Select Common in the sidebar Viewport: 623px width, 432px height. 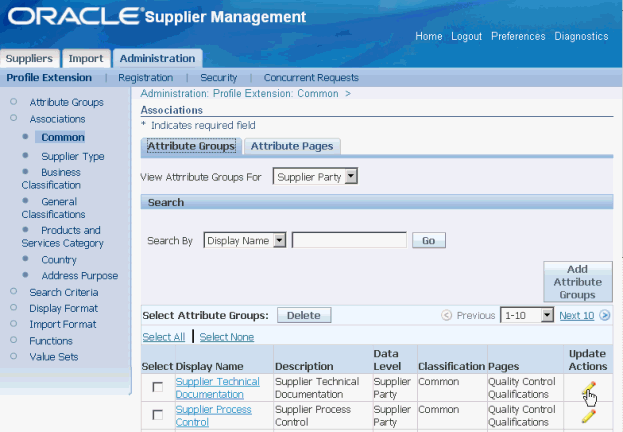pyautogui.click(x=63, y=137)
